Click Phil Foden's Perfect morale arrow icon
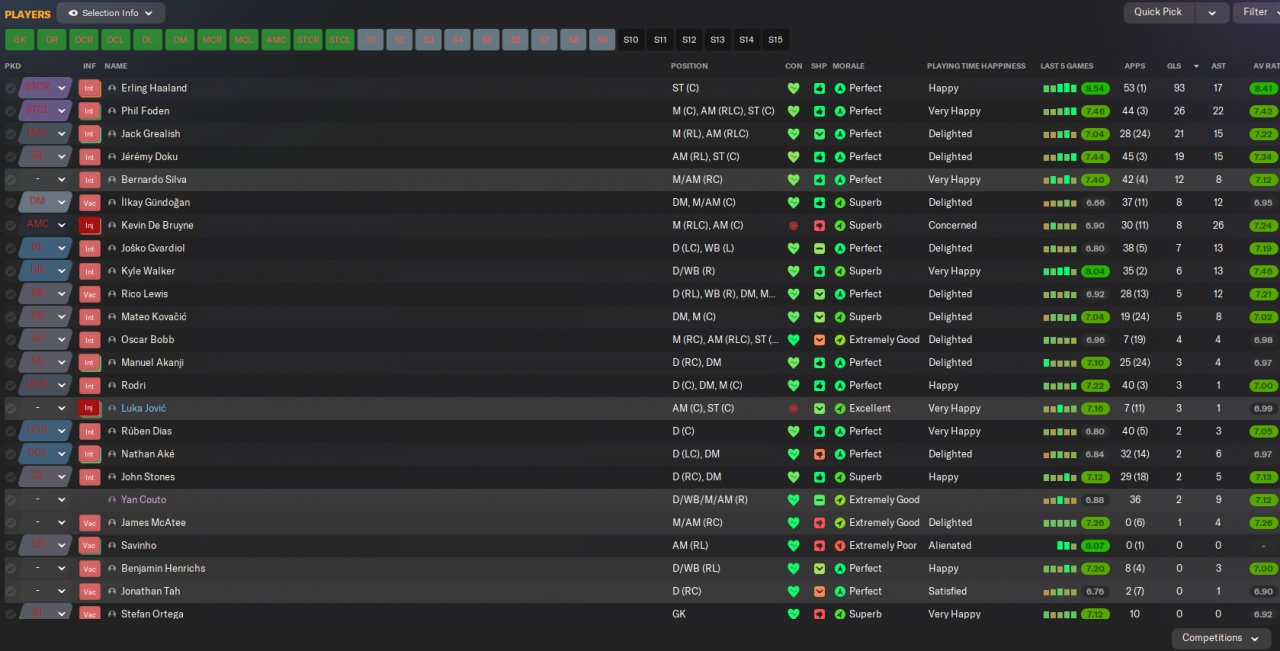The width and height of the screenshot is (1280, 651). tap(840, 111)
